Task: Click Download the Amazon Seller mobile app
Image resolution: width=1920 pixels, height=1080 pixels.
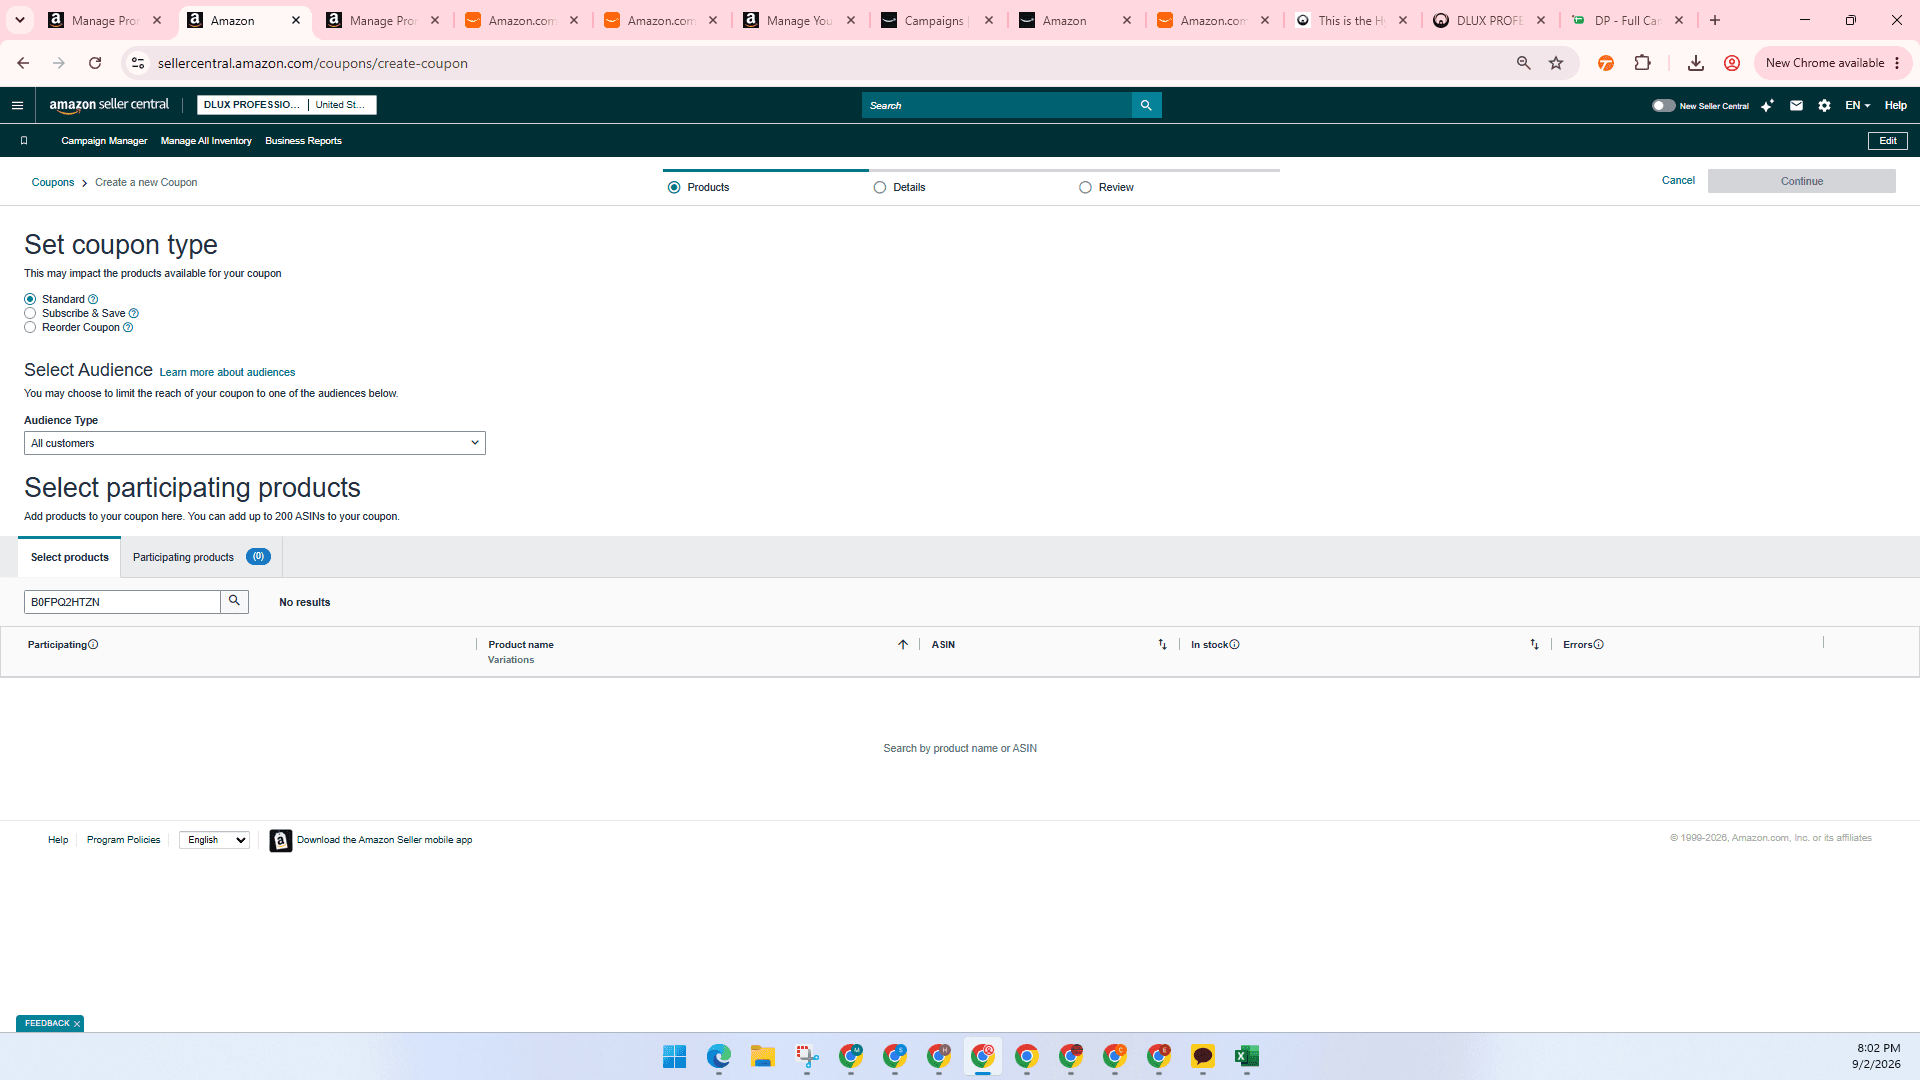Action: (384, 840)
